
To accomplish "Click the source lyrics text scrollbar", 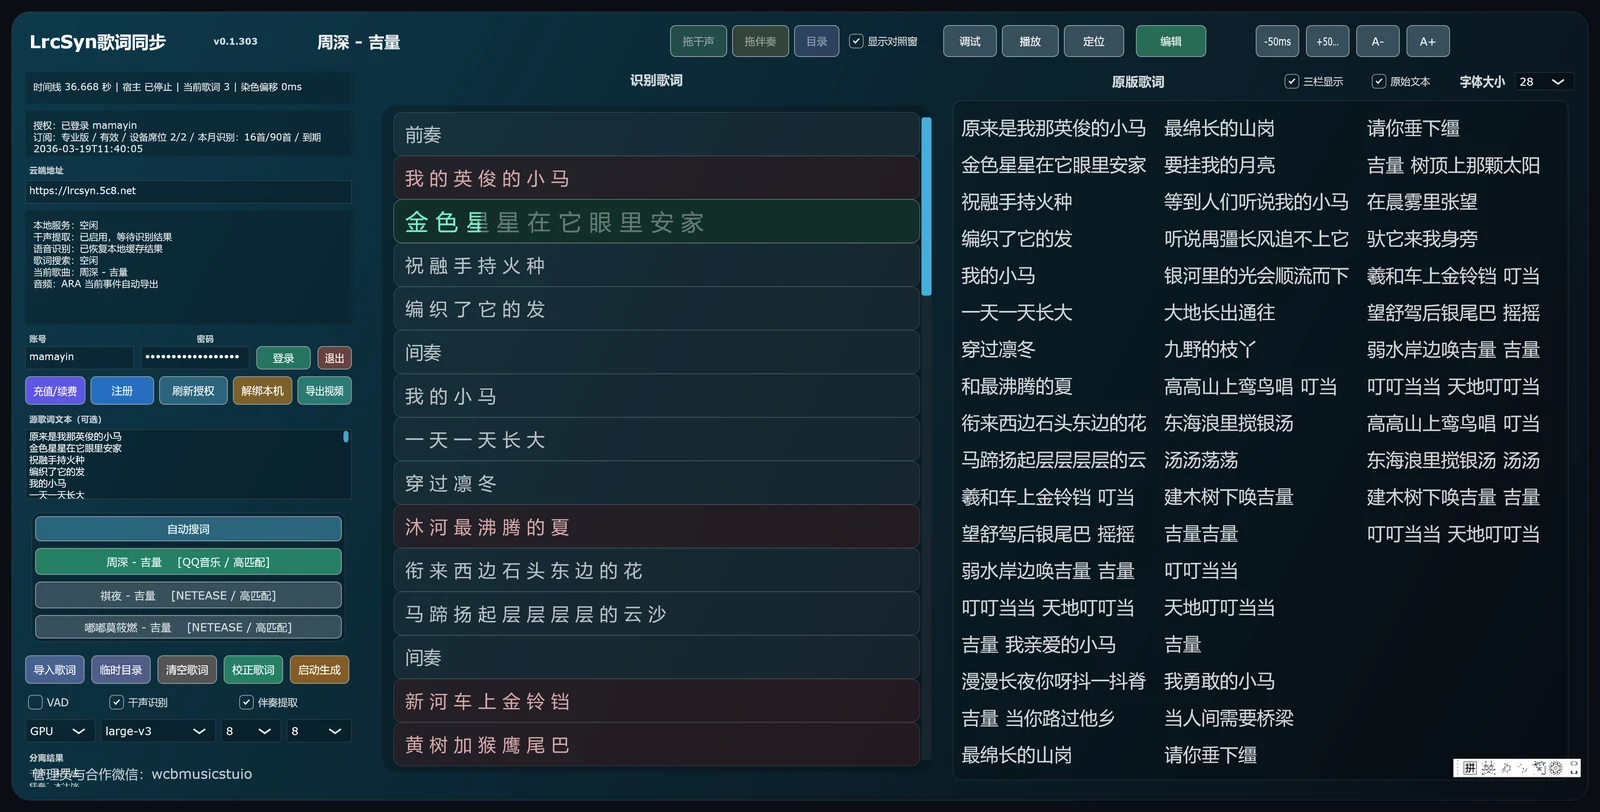I will (x=346, y=437).
